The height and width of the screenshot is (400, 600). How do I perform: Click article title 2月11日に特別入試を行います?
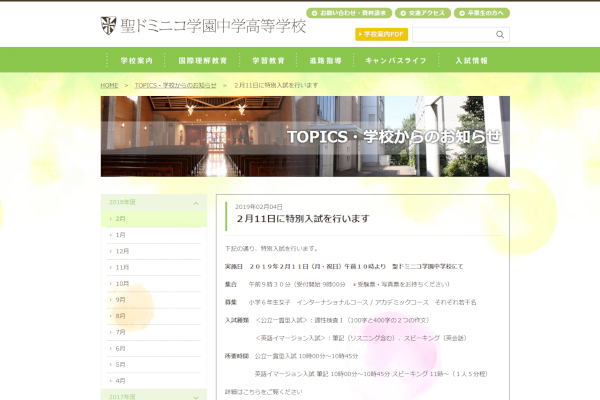pyautogui.click(x=303, y=219)
